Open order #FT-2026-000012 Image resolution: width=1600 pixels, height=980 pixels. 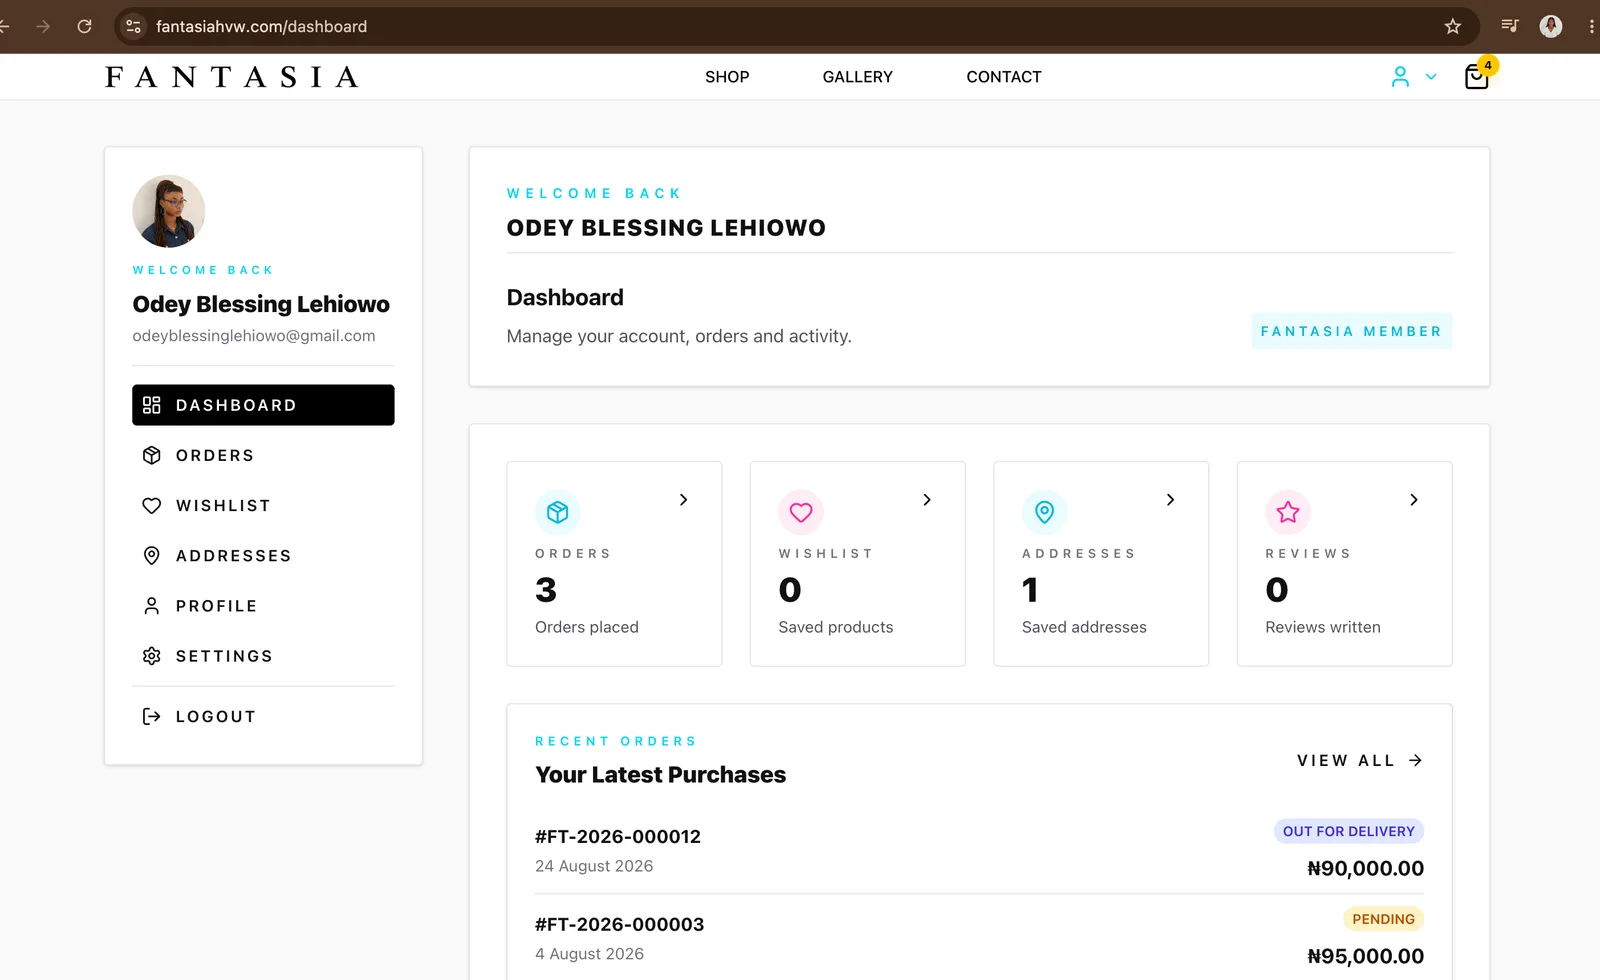coord(618,837)
